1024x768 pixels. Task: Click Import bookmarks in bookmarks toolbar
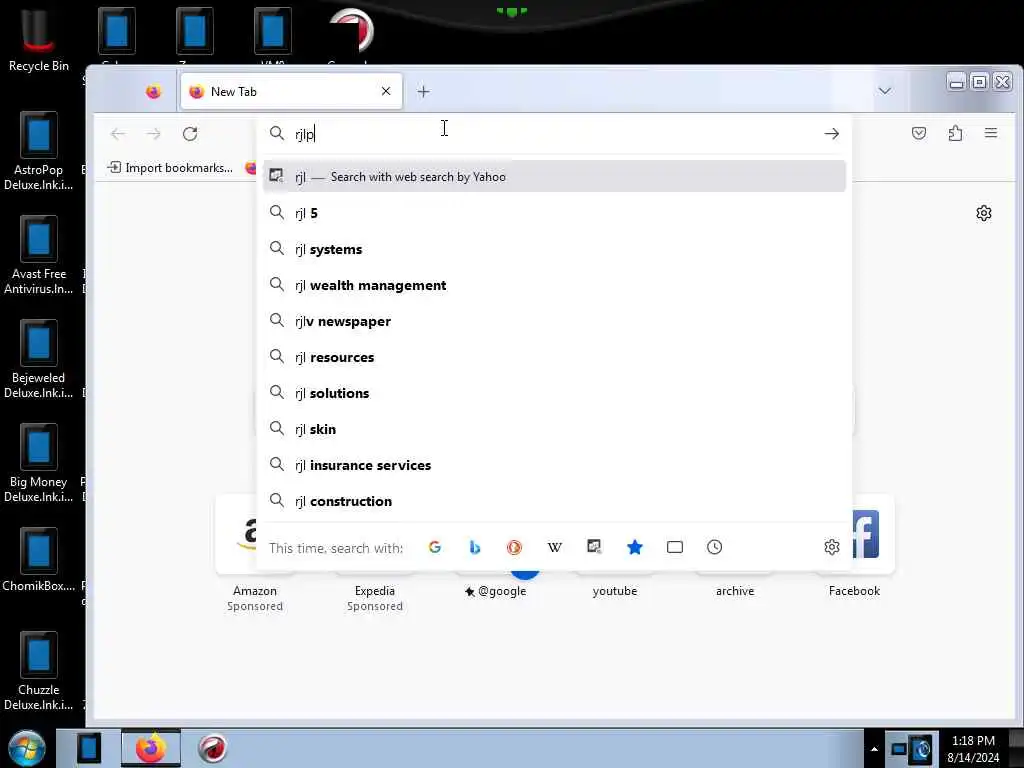click(x=170, y=168)
